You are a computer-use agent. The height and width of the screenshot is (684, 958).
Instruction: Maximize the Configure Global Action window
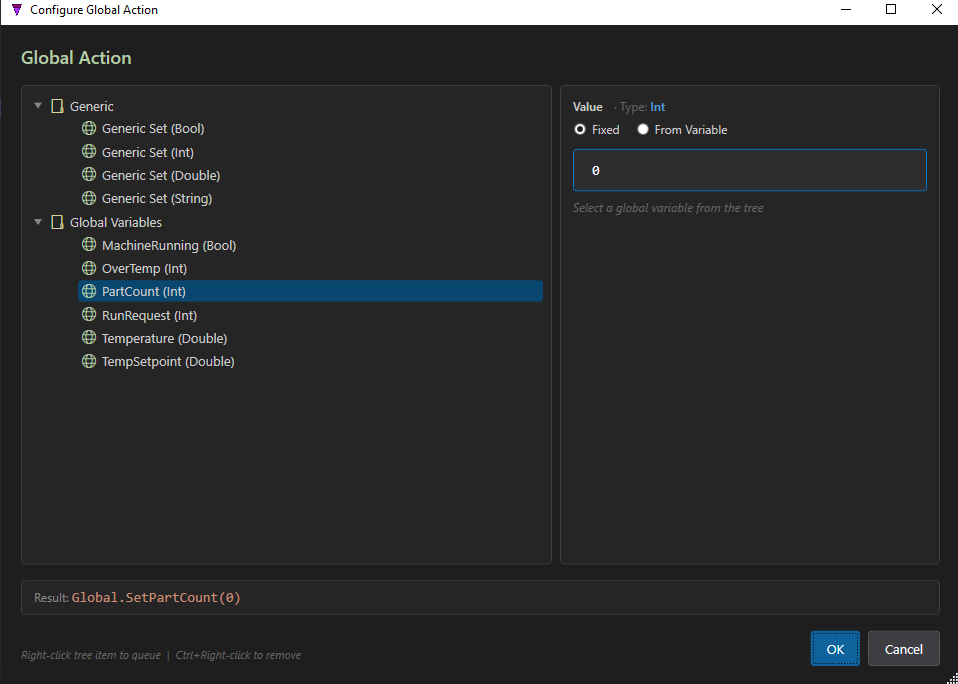pyautogui.click(x=891, y=9)
